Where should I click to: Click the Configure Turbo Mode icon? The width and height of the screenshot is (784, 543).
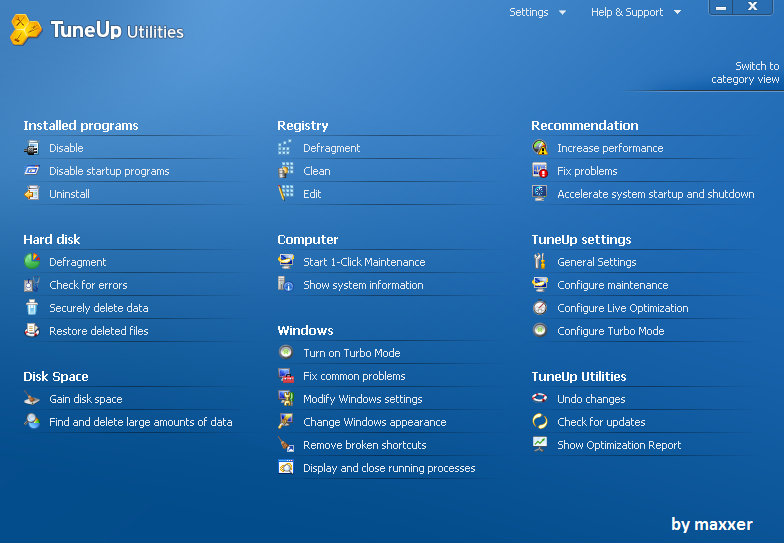tap(540, 330)
